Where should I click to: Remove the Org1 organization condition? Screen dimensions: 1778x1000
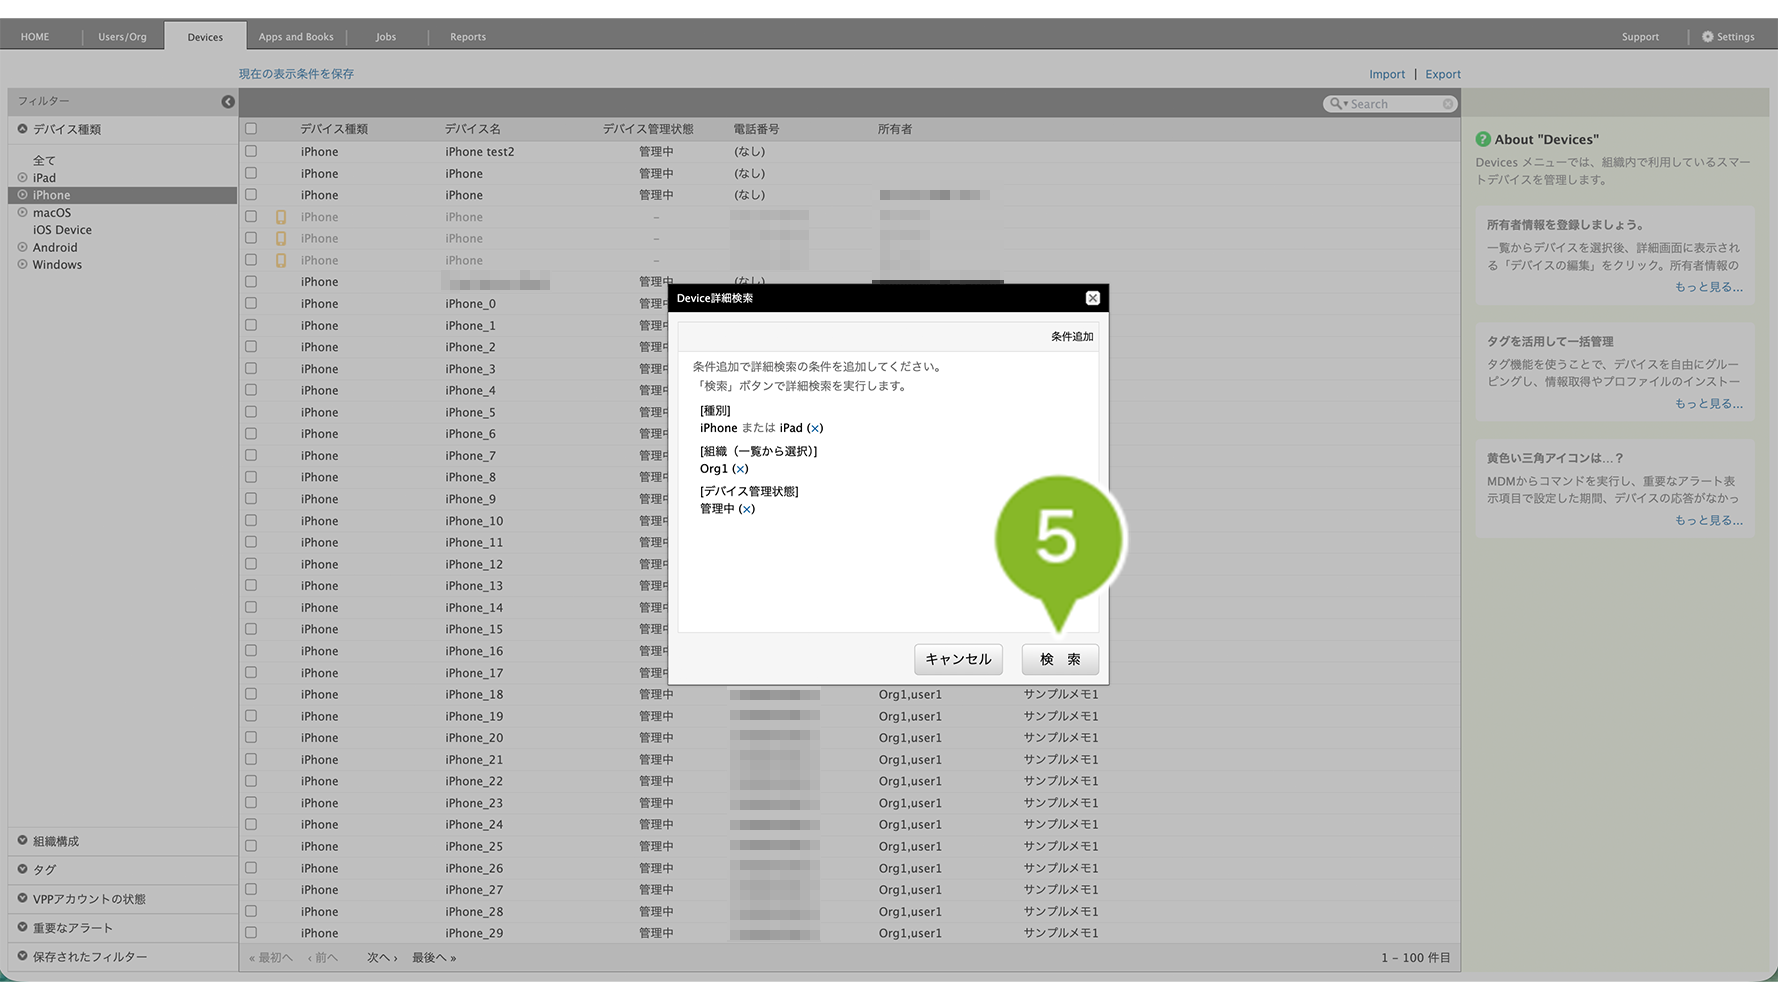click(x=740, y=469)
